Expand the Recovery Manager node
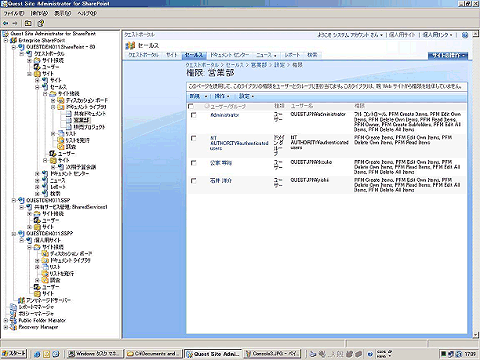Image resolution: width=480 pixels, height=360 pixels. (x=6, y=327)
